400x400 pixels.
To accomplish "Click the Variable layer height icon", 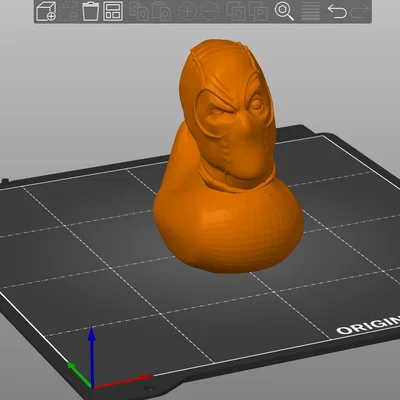I will 311,11.
